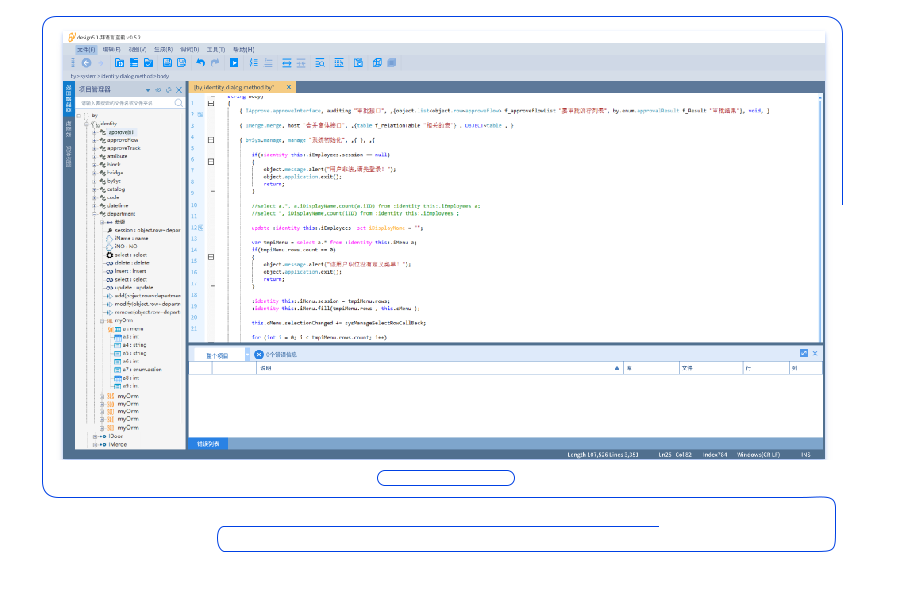Close the 'by identity dialog method by' tab
900x600 pixels.
pyautogui.click(x=289, y=87)
